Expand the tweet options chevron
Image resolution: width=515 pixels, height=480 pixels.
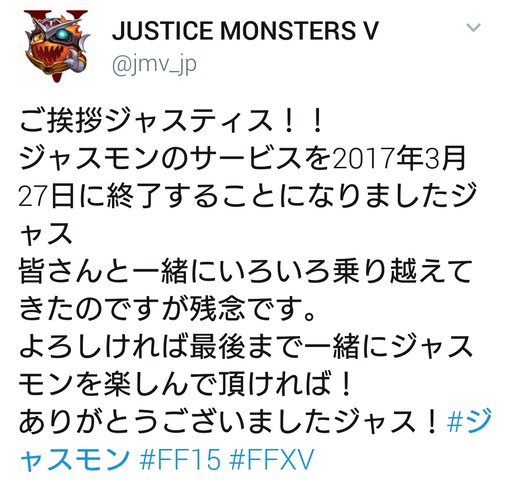click(474, 27)
